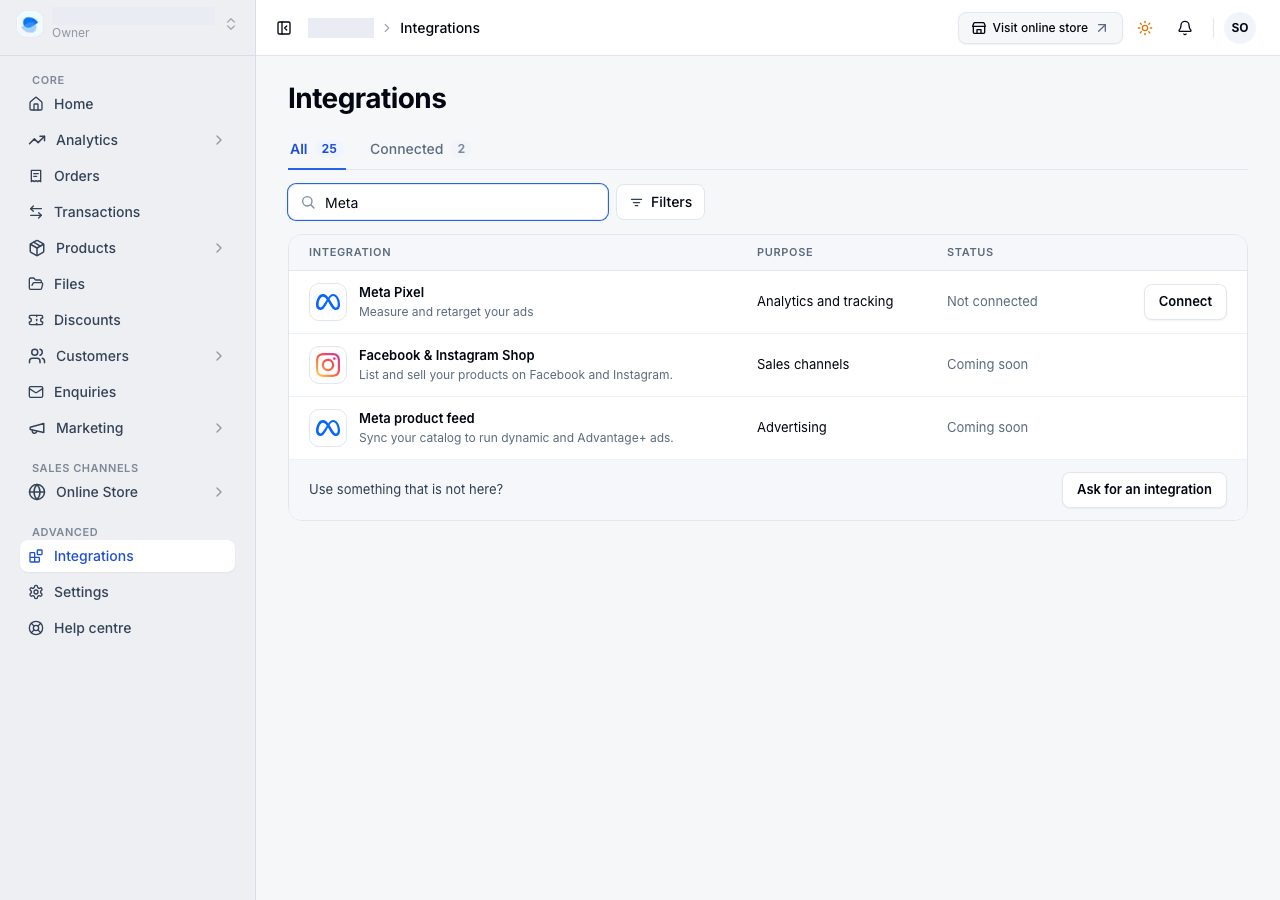Expand the Products submenu chevron
Viewport: 1280px width, 900px height.
pyautogui.click(x=219, y=248)
